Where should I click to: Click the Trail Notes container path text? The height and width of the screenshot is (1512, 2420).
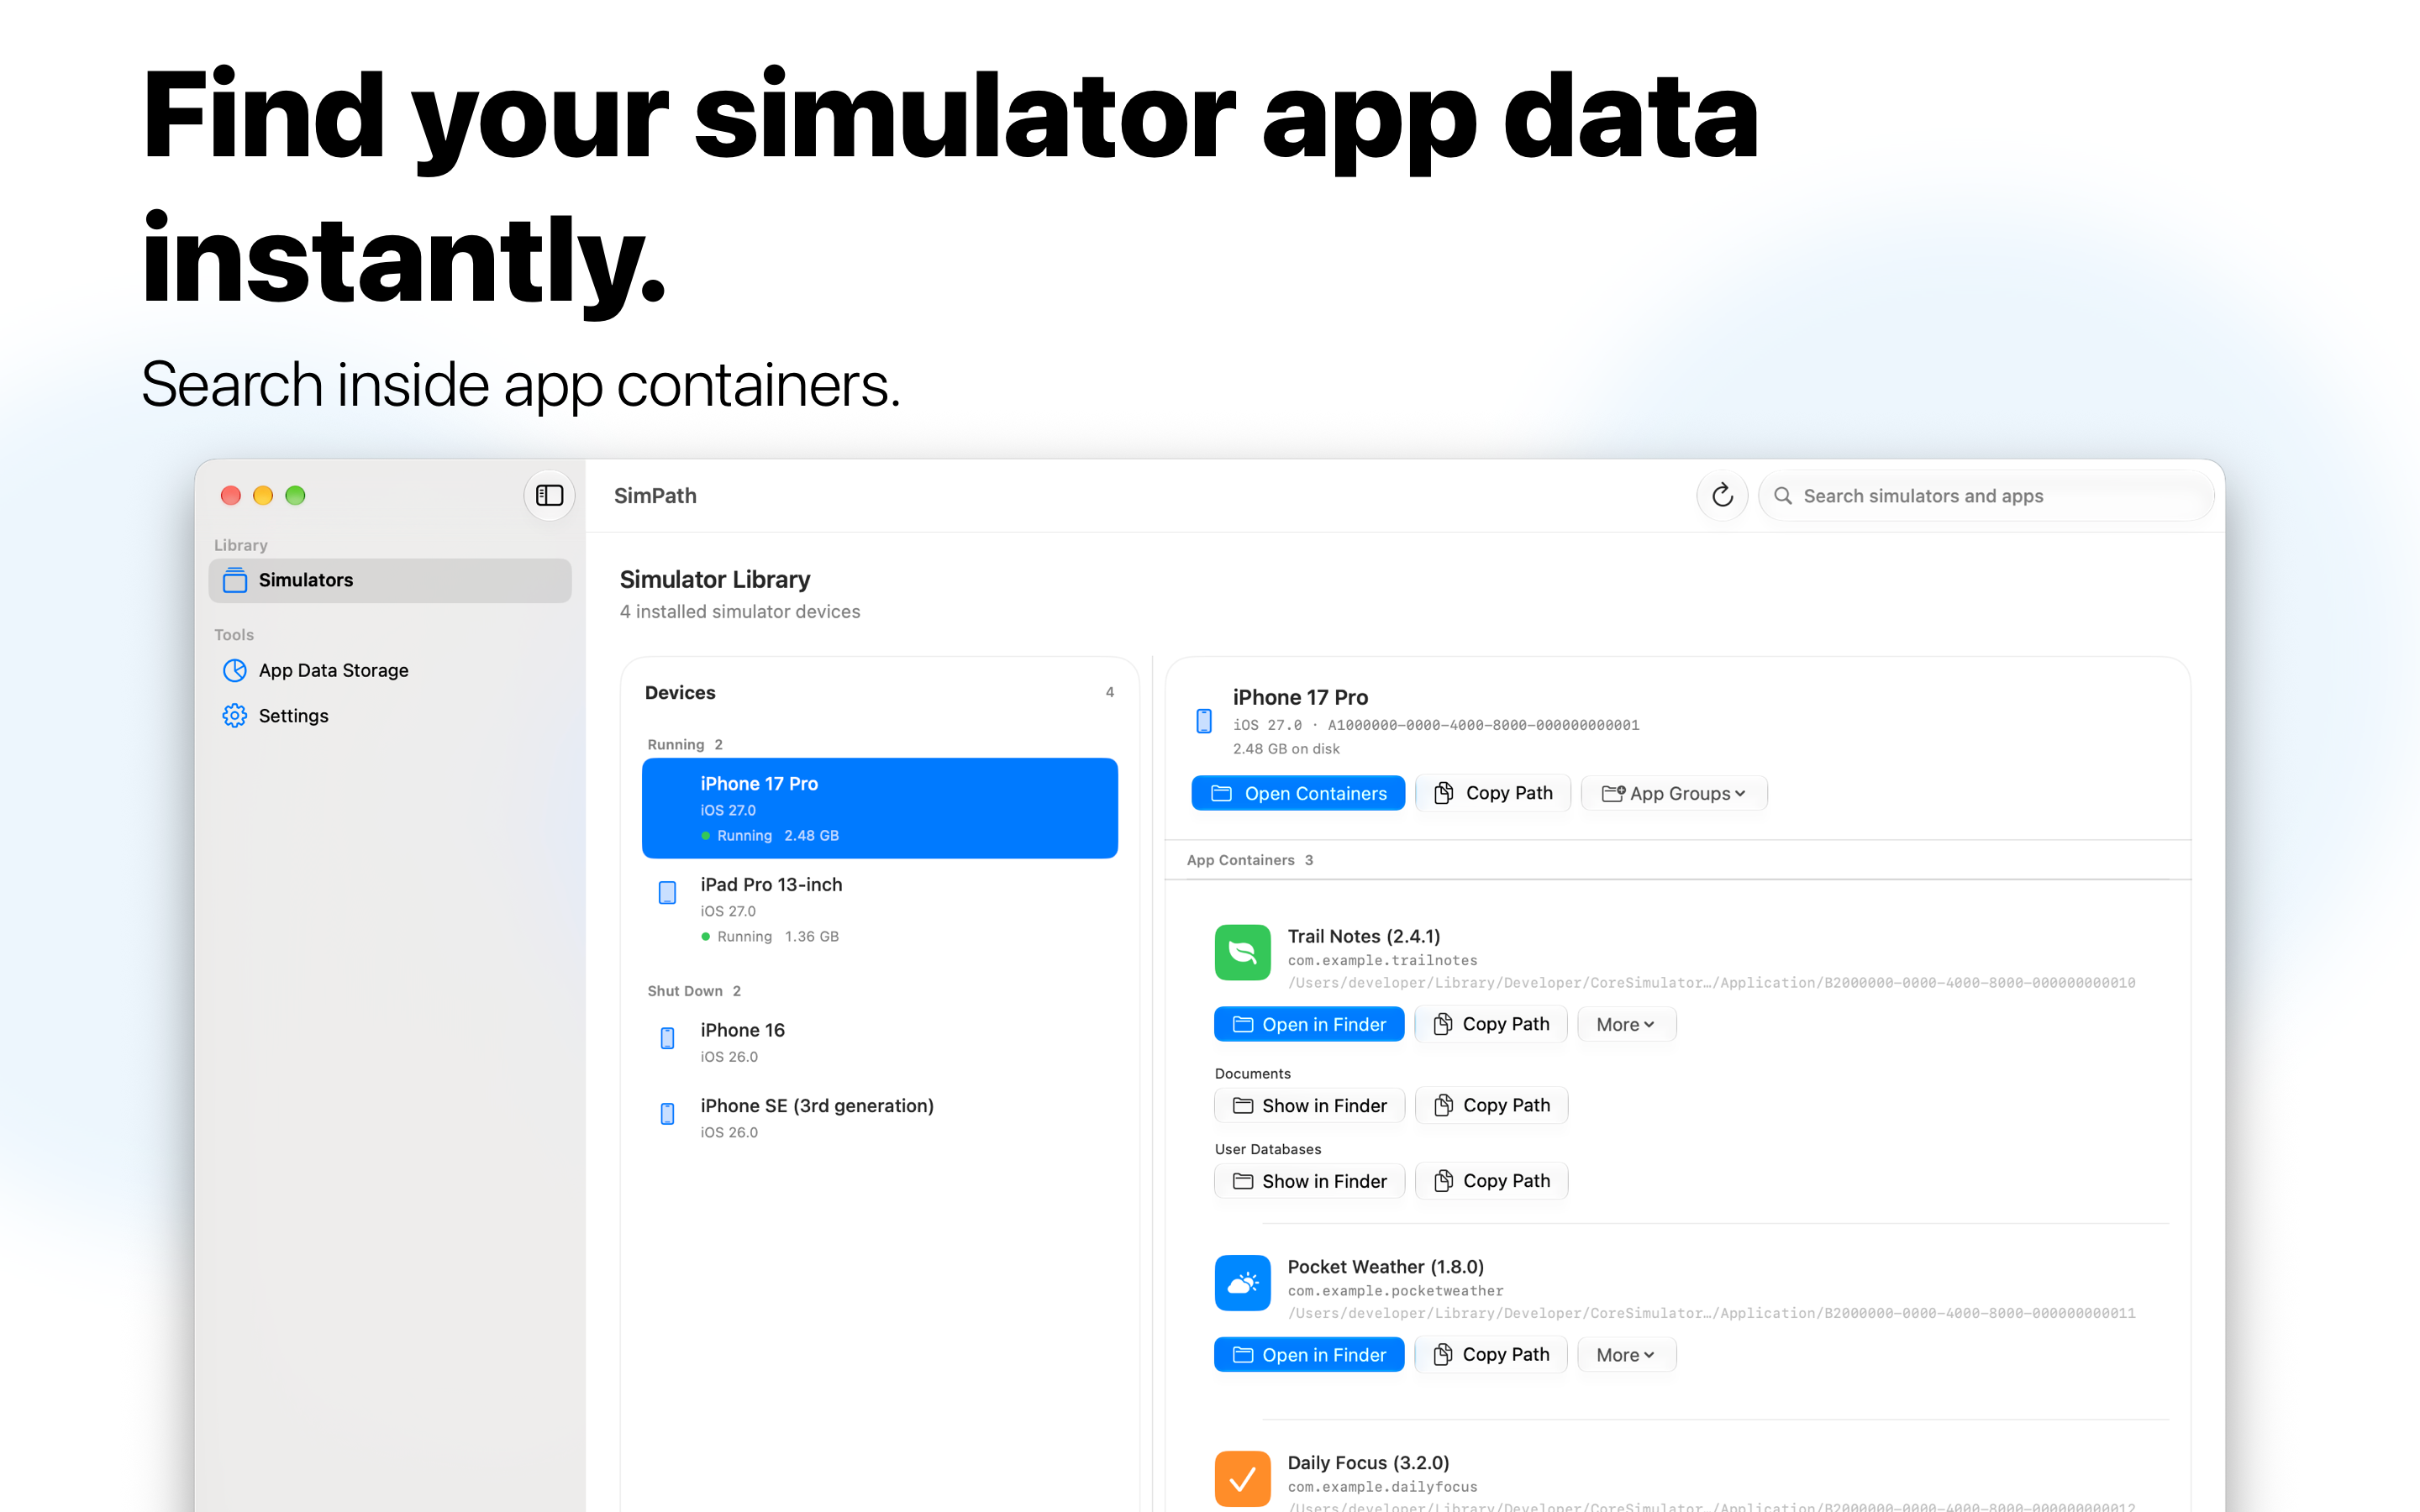click(x=1711, y=983)
